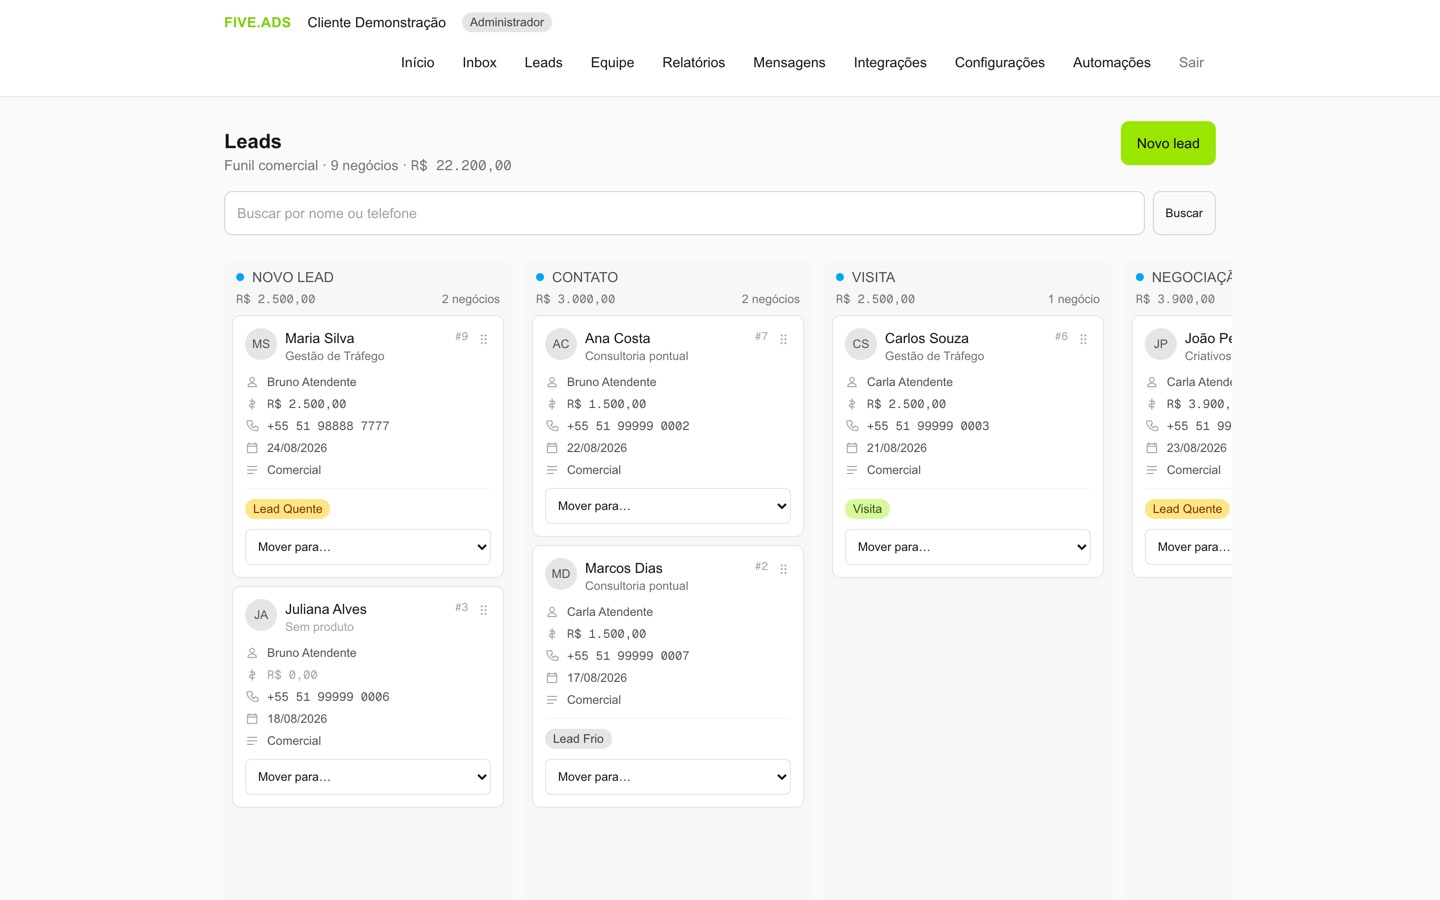Open the Mover para dropdown on Juliana Alves card

point(368,777)
